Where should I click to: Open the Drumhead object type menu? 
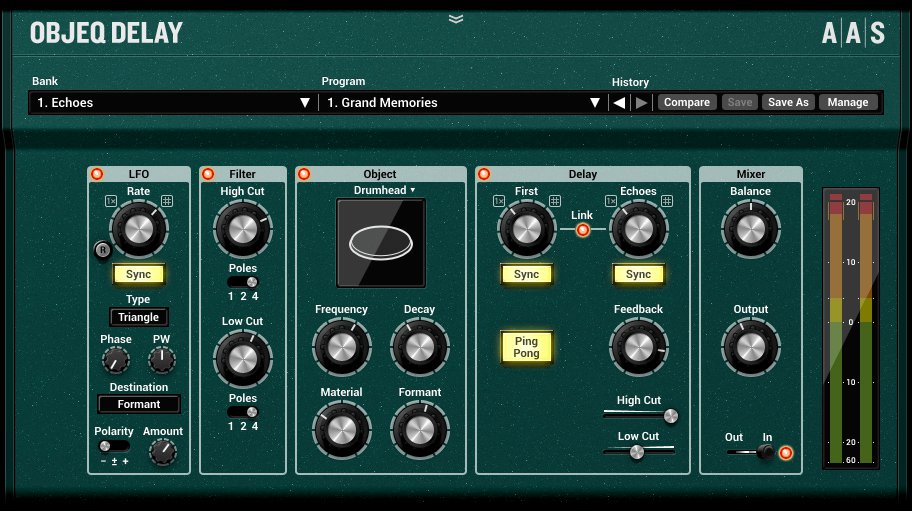tap(385, 189)
